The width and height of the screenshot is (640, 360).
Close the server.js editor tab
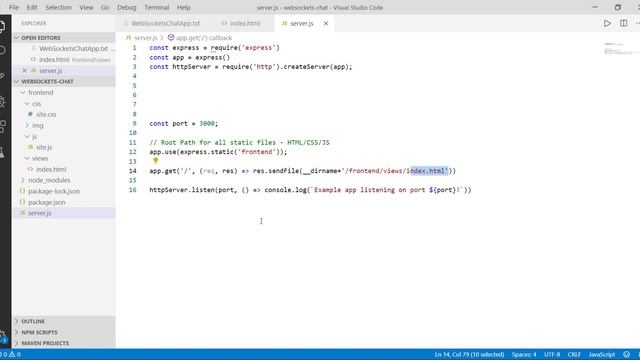(326, 23)
